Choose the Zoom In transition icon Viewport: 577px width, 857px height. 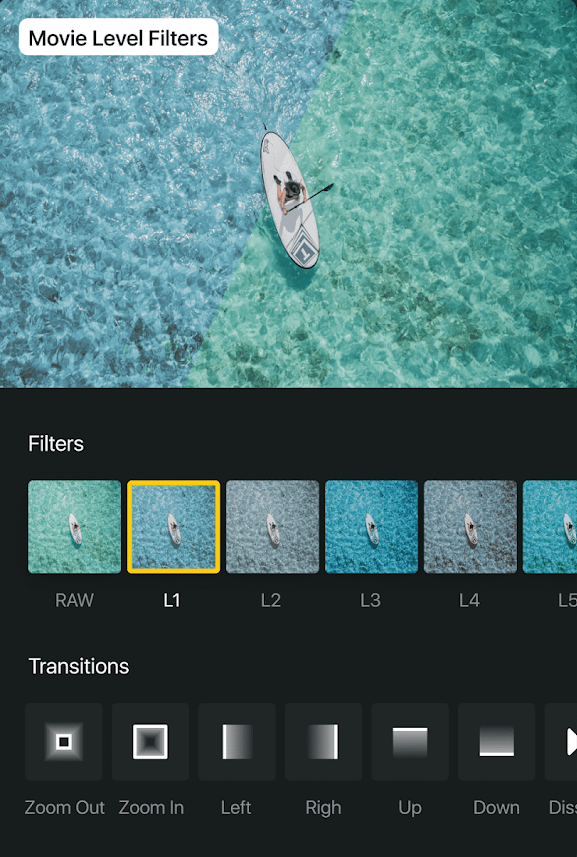coord(150,742)
